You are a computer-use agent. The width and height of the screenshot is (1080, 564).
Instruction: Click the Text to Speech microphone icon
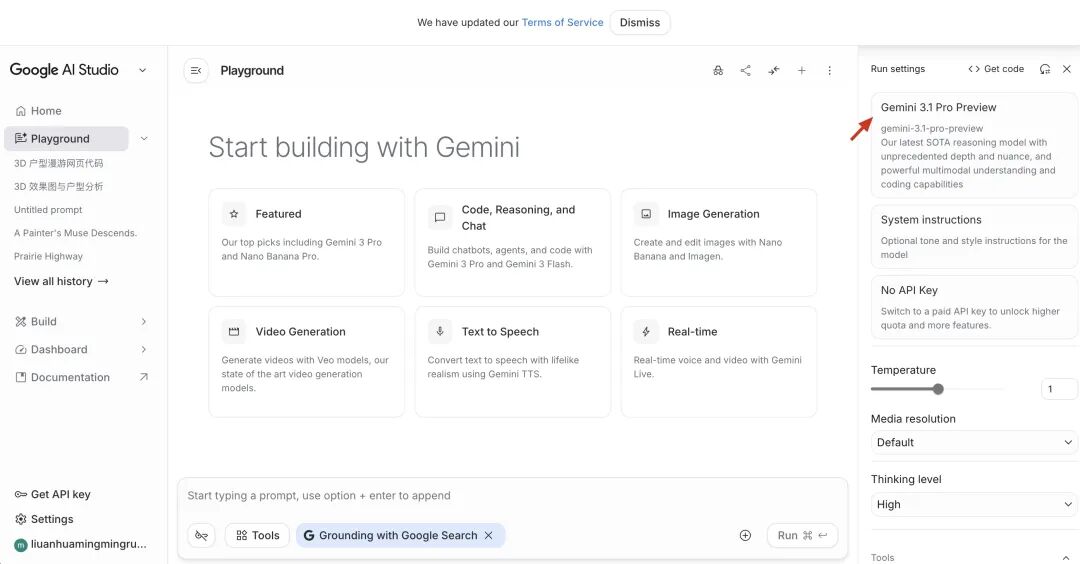pos(439,331)
